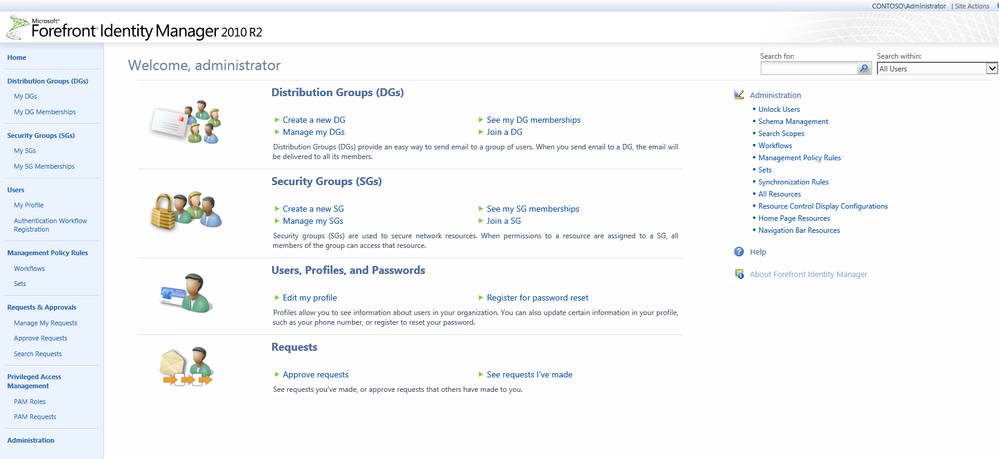Open Privileged Access Management in sidebar
The height and width of the screenshot is (459, 999).
pos(34,381)
